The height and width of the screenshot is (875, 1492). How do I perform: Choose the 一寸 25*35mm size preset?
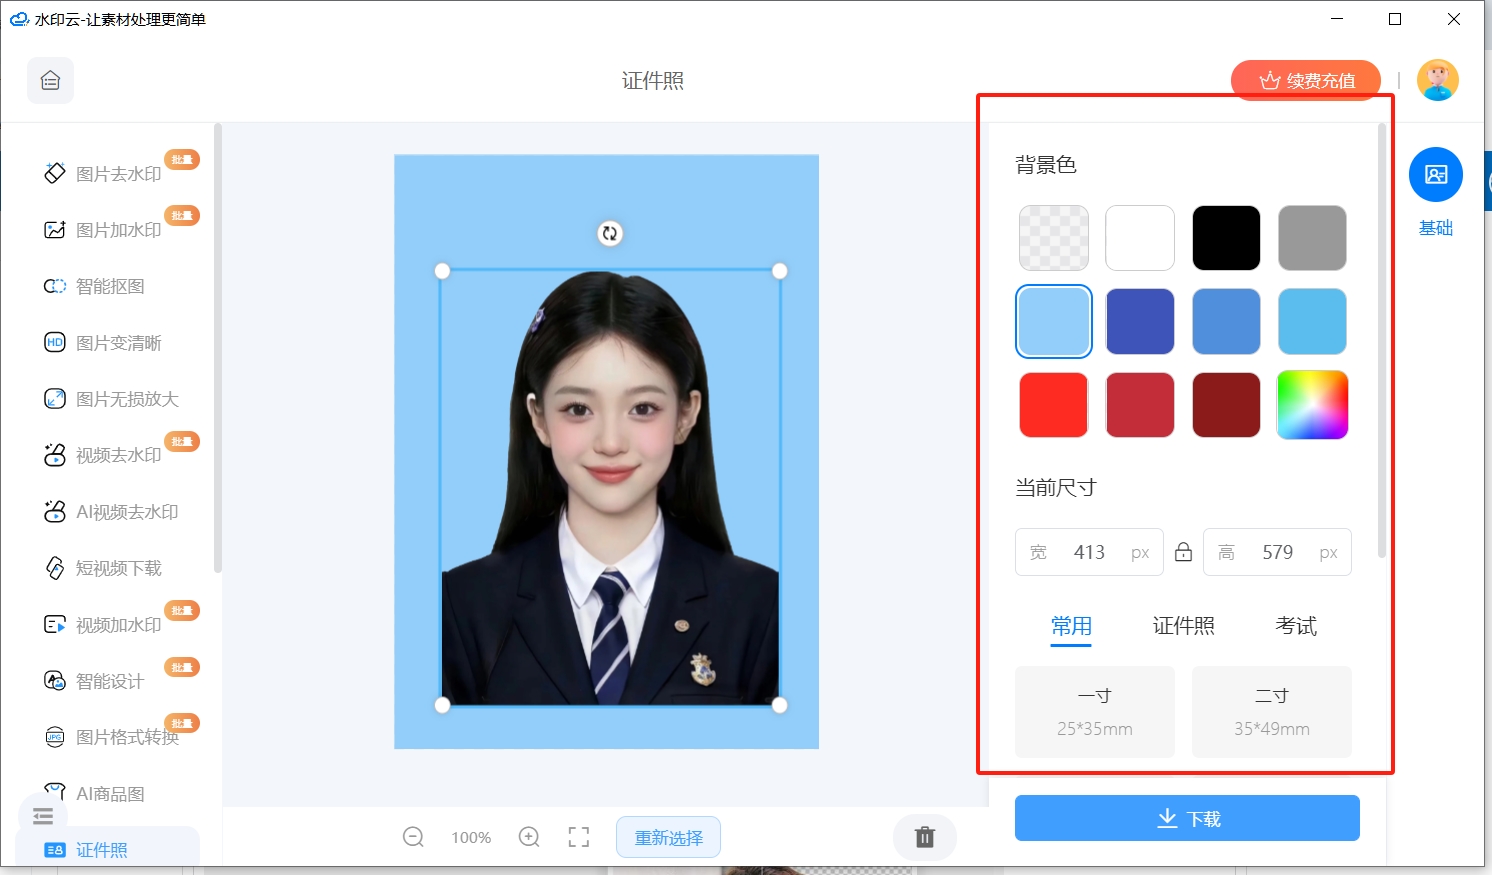coord(1094,711)
